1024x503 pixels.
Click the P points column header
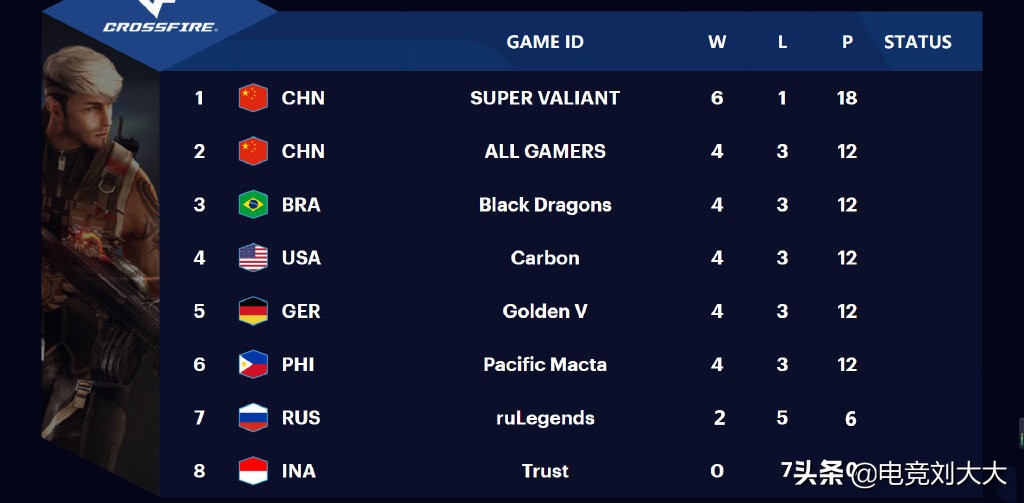coord(847,42)
